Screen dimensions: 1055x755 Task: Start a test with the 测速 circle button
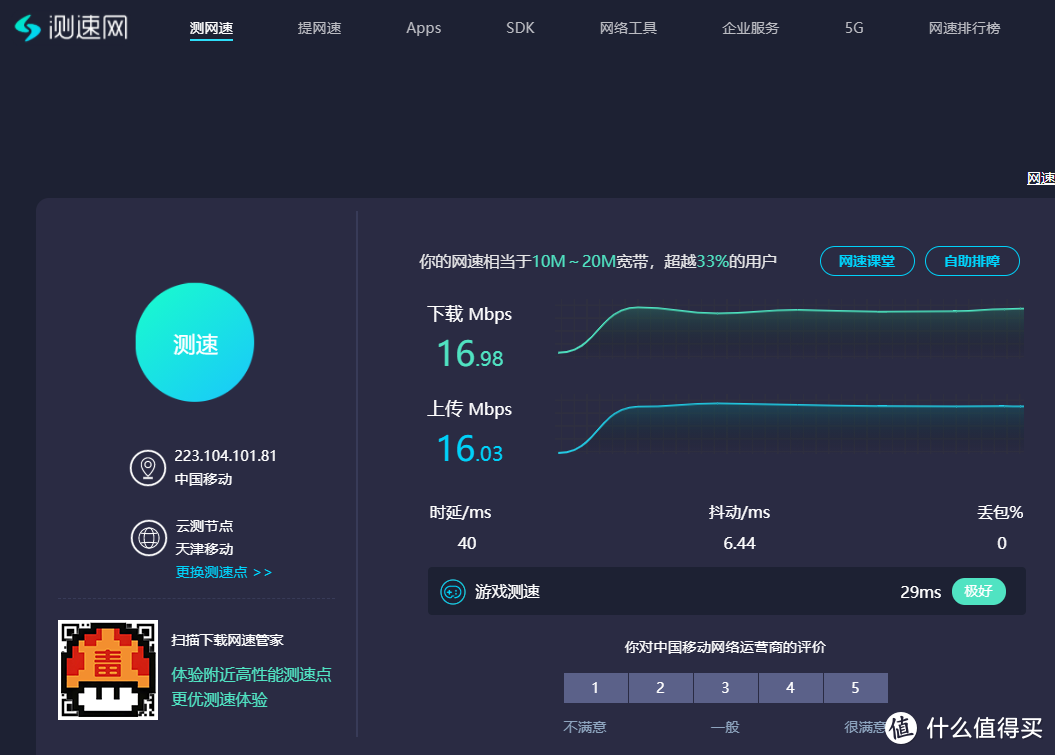tap(194, 342)
